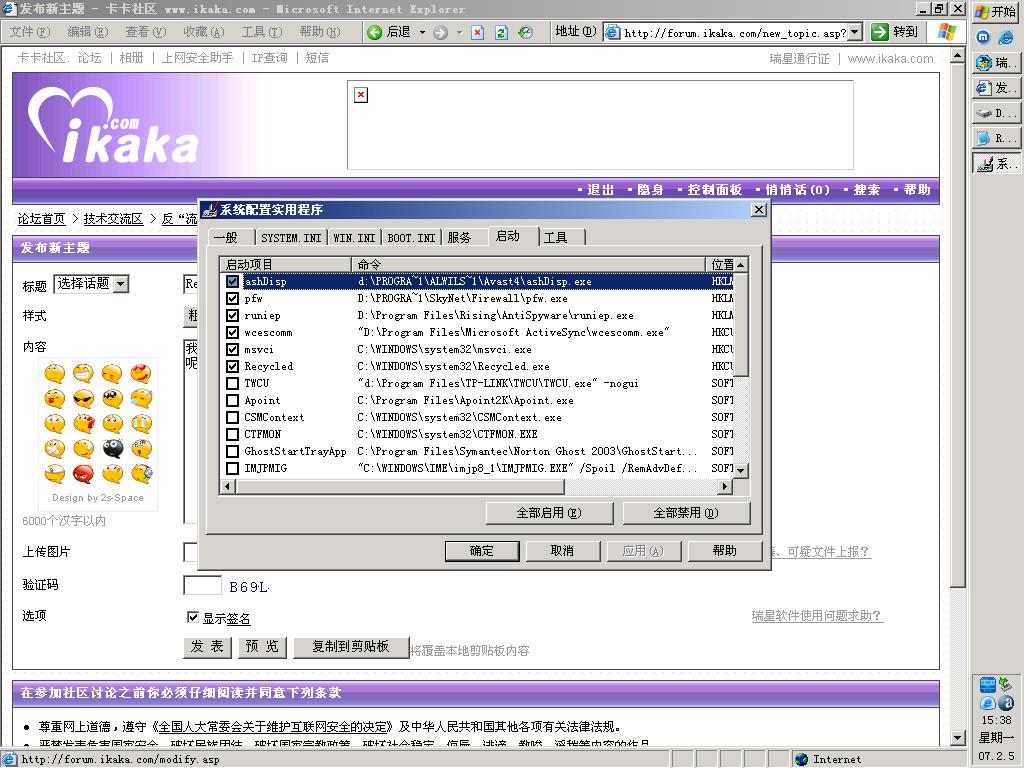
Task: Click the avast 'a' ball tray icon
Action: (x=1006, y=703)
